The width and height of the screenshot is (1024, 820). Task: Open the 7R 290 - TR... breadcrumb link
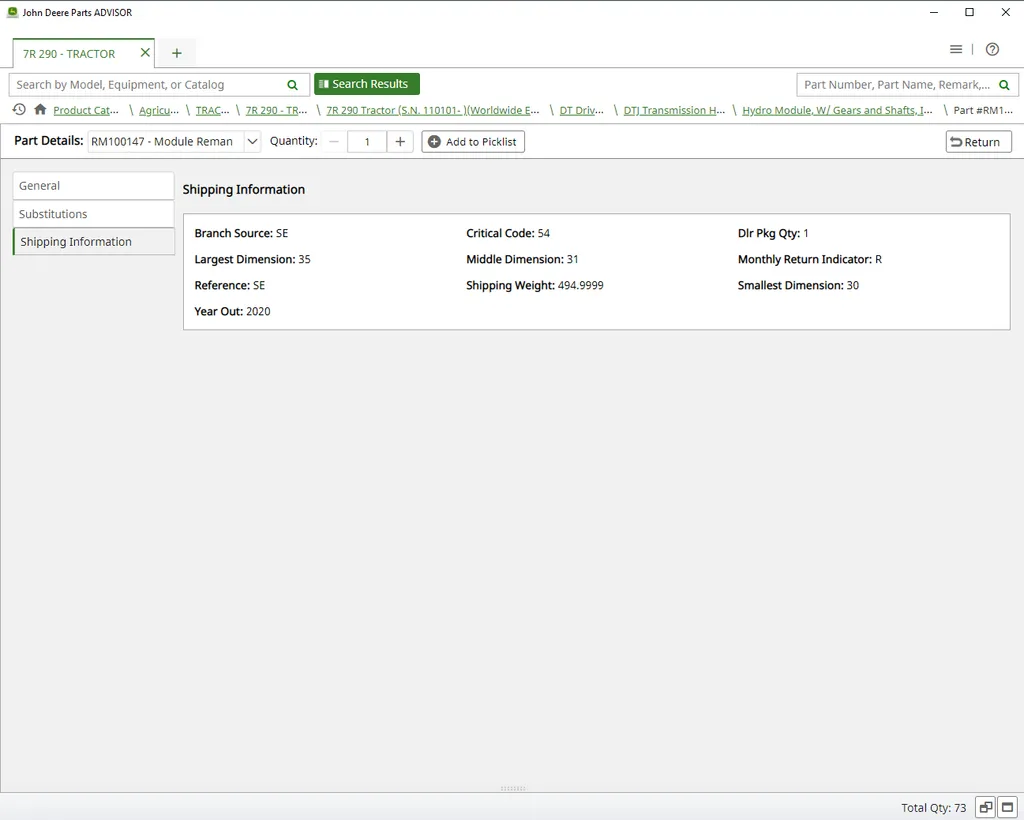click(276, 110)
